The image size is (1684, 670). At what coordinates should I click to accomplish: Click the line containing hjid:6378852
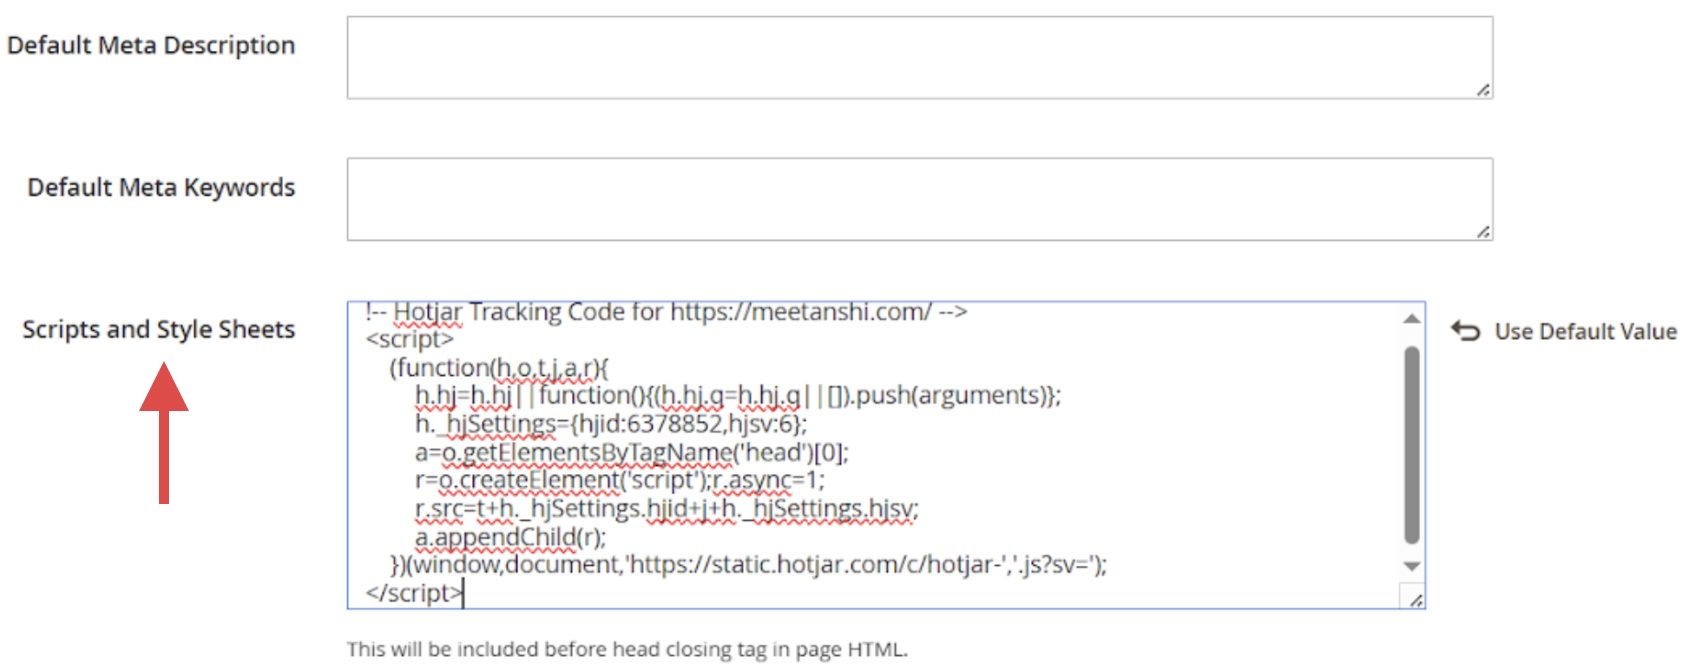tap(611, 424)
